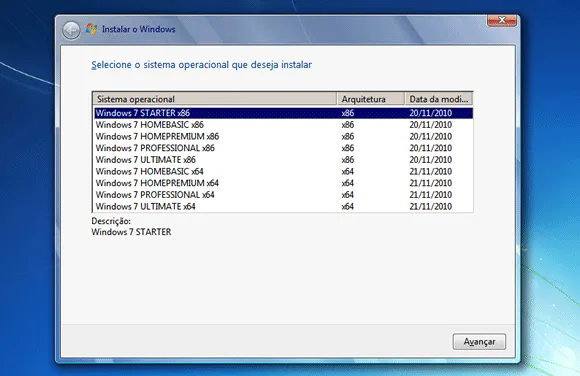The image size is (580, 376).
Task: Sort by Sistema operacional column header
Action: pyautogui.click(x=215, y=99)
